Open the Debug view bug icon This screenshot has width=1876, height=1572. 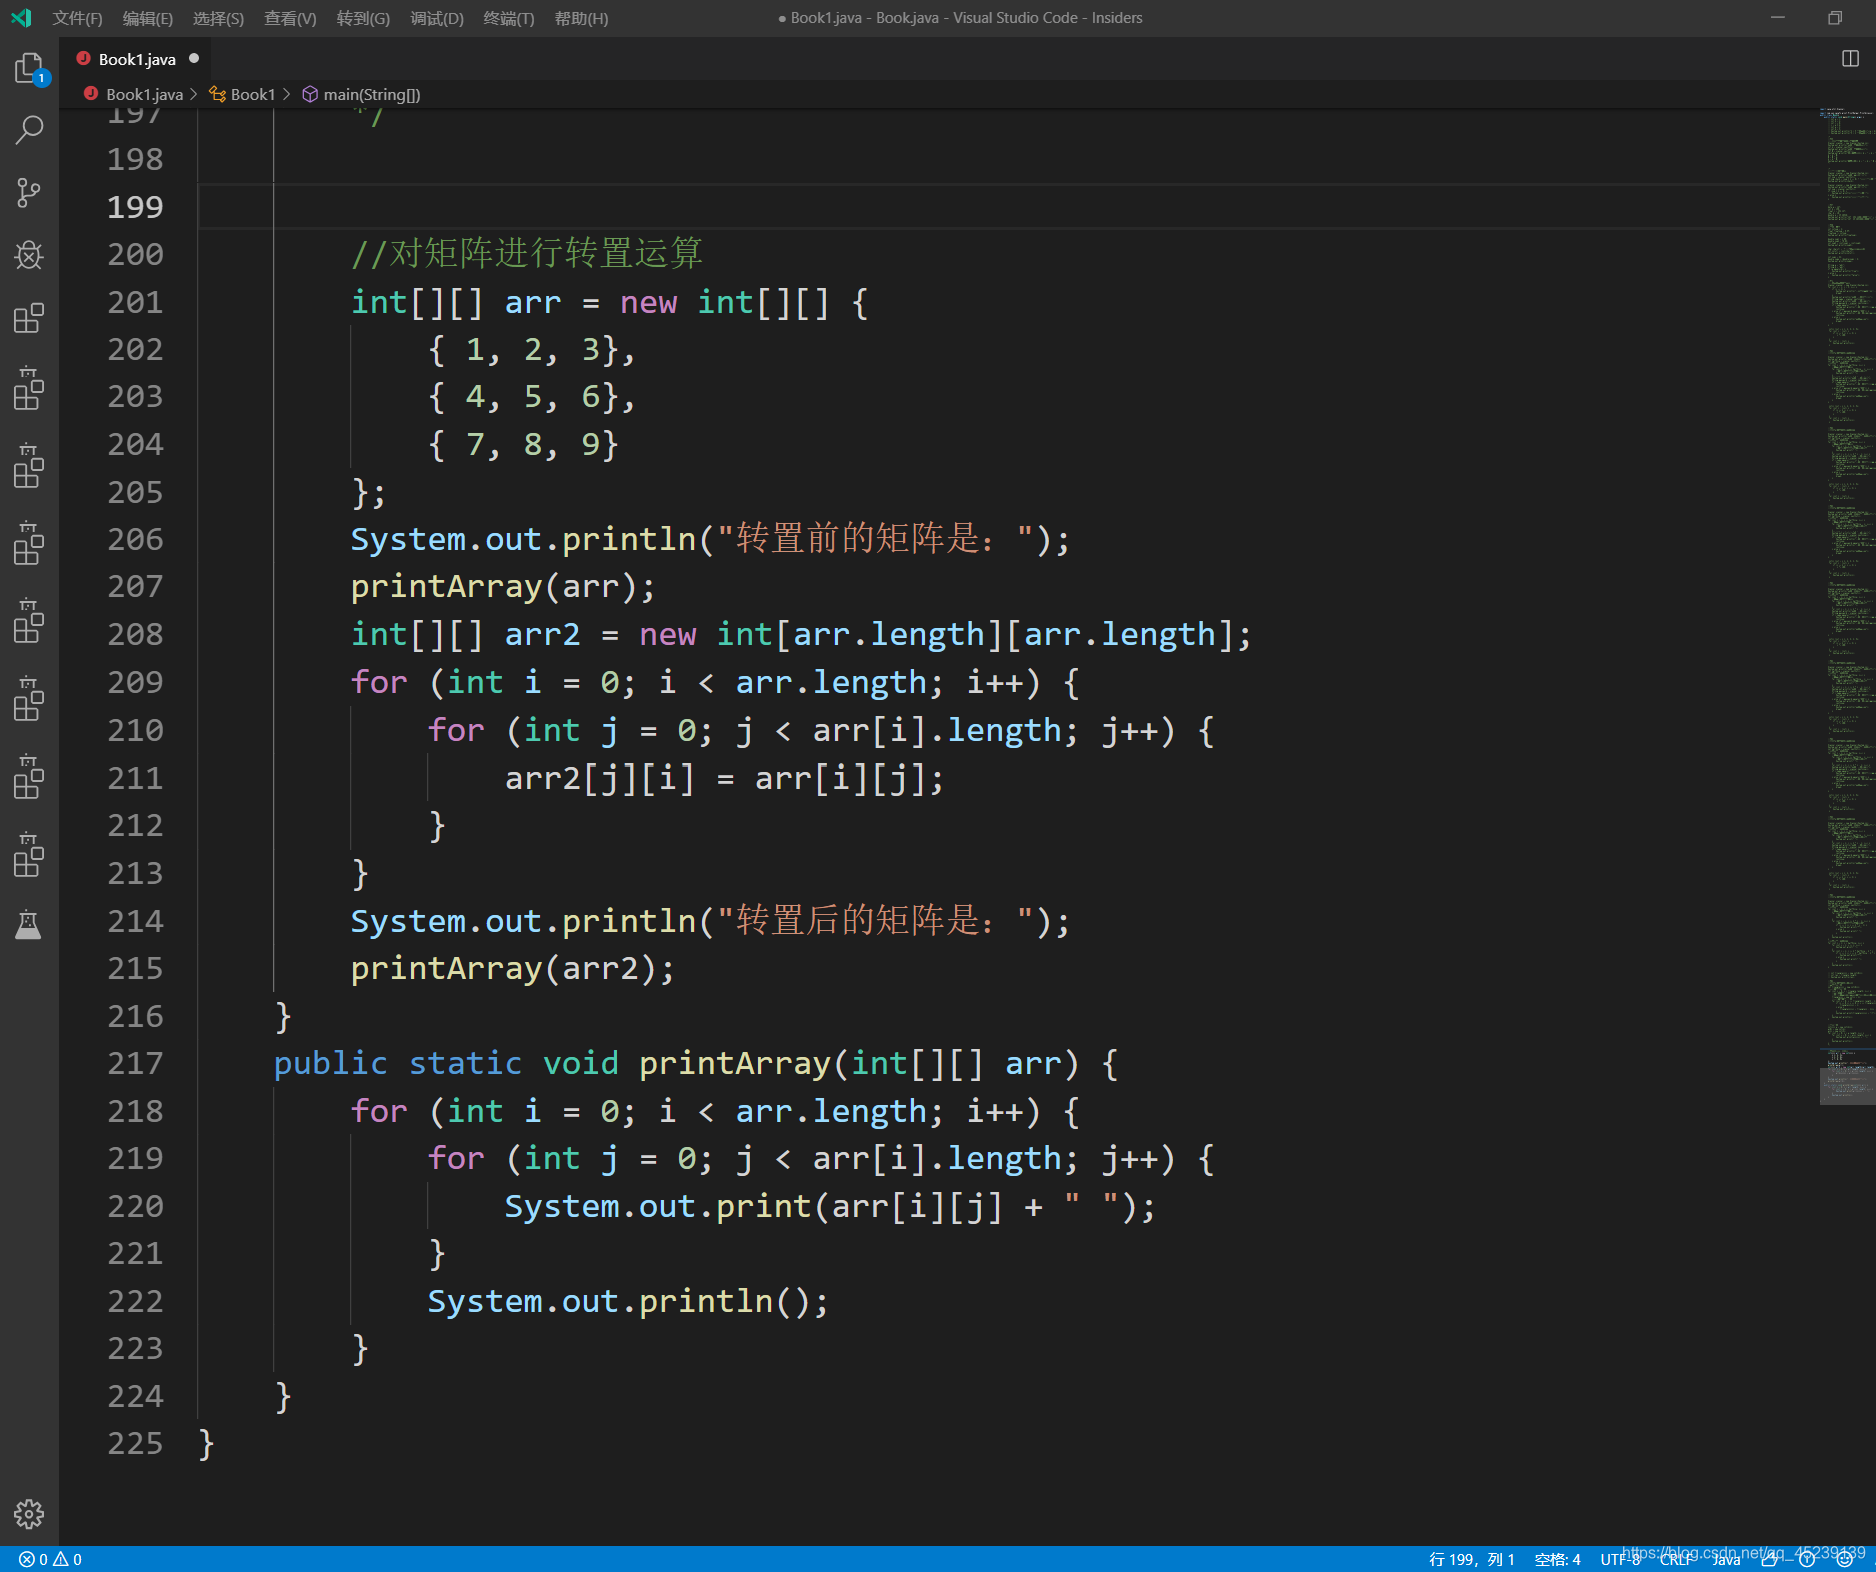tap(29, 256)
